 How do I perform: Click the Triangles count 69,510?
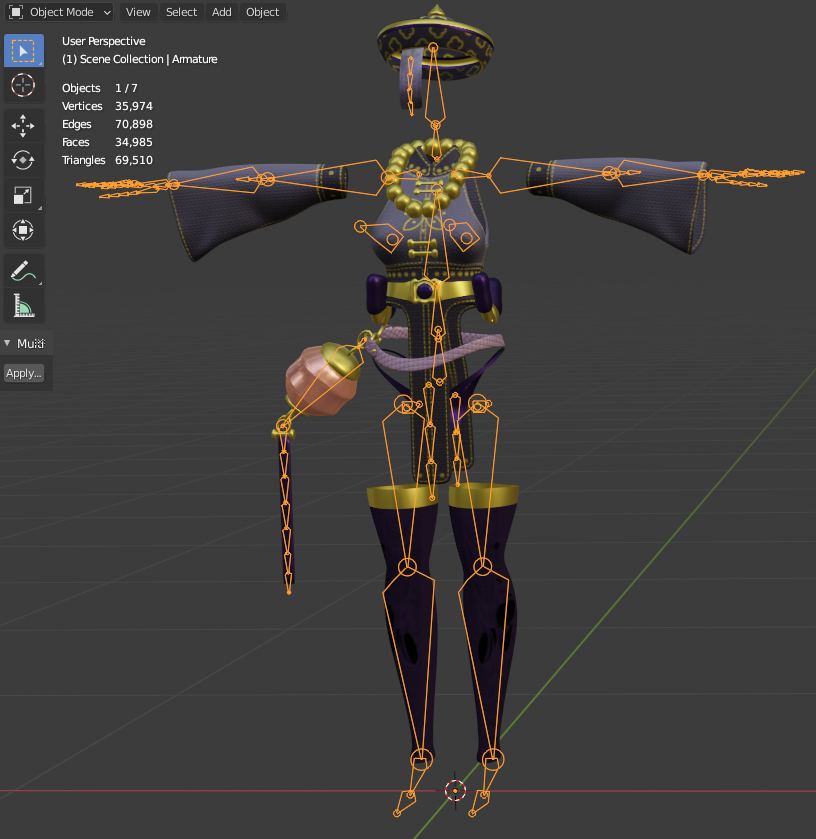tap(134, 160)
